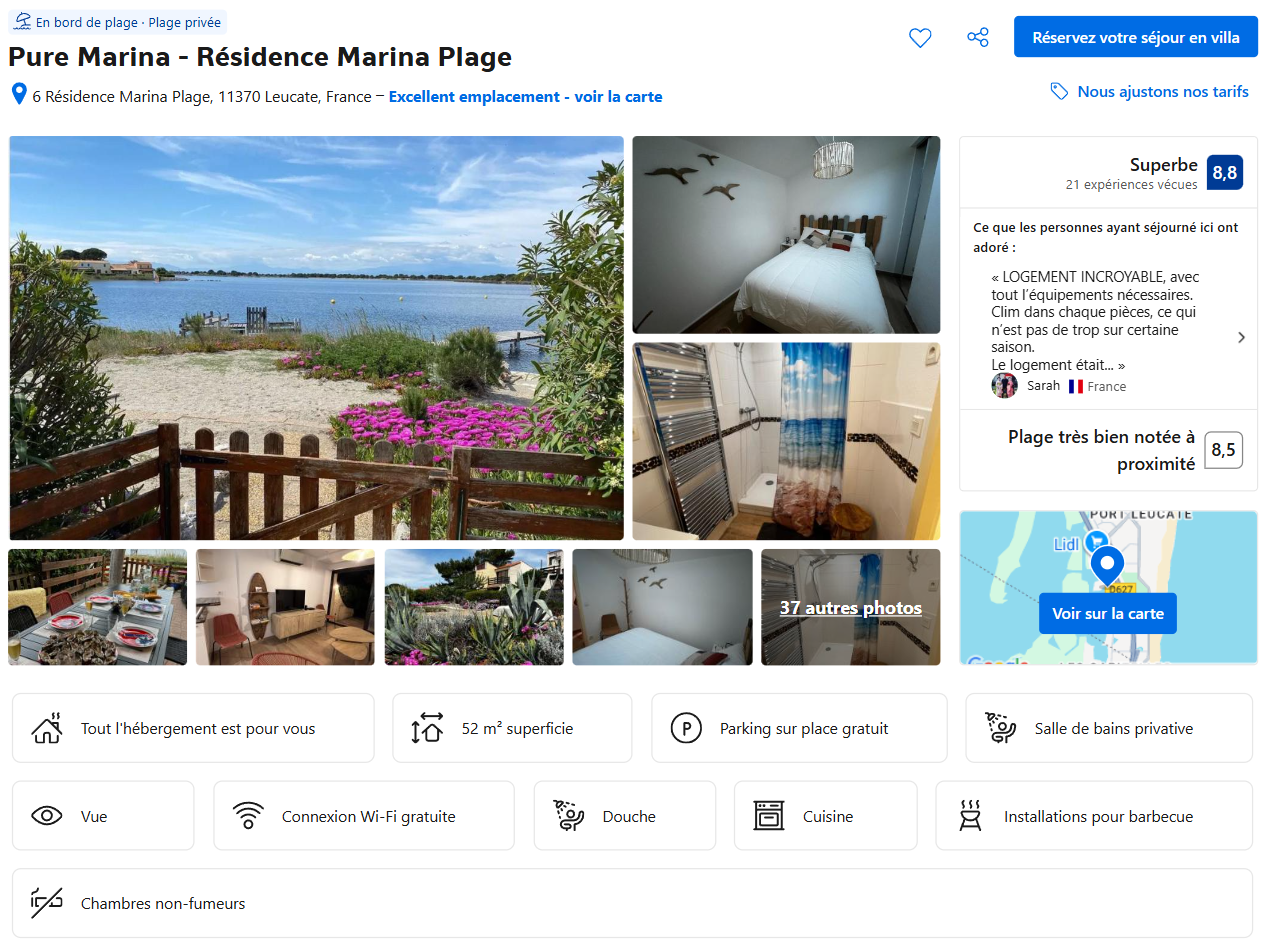1265x949 pixels.
Task: Open Excellent emplacement - voir la carte link
Action: [x=525, y=97]
